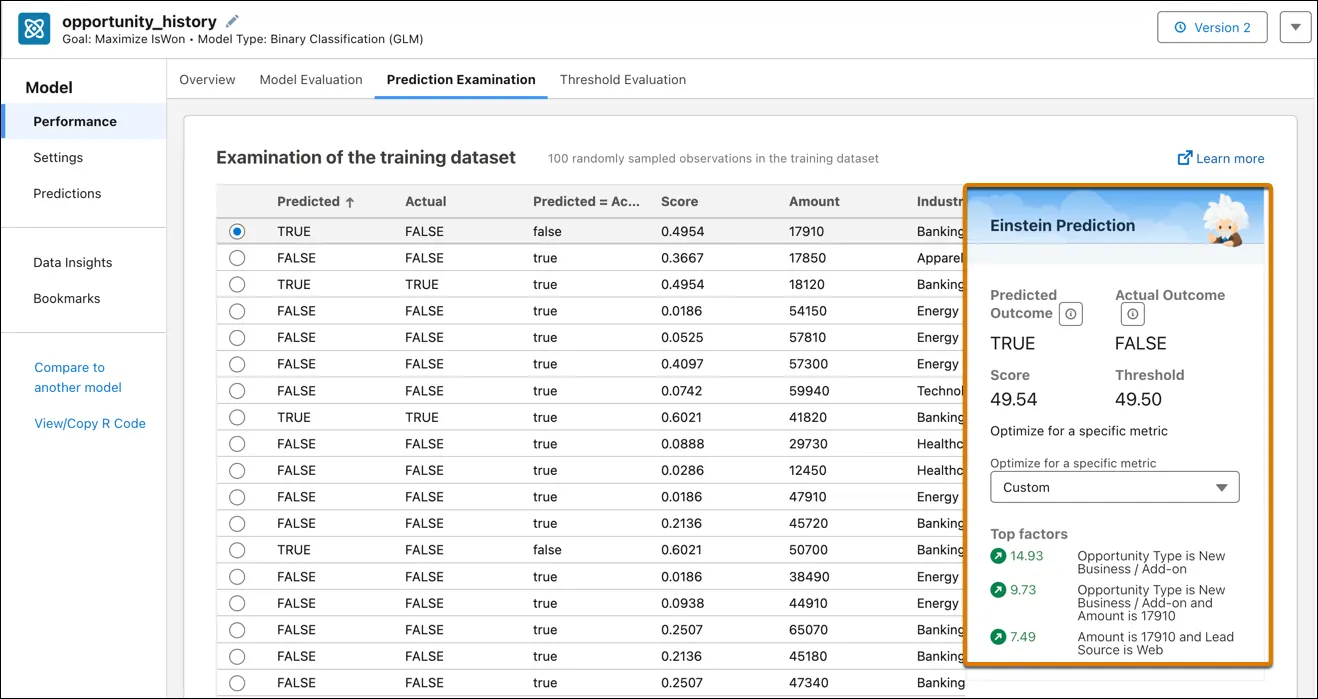Click the score value 0.0938
Image resolution: width=1318 pixels, height=699 pixels.
click(682, 603)
